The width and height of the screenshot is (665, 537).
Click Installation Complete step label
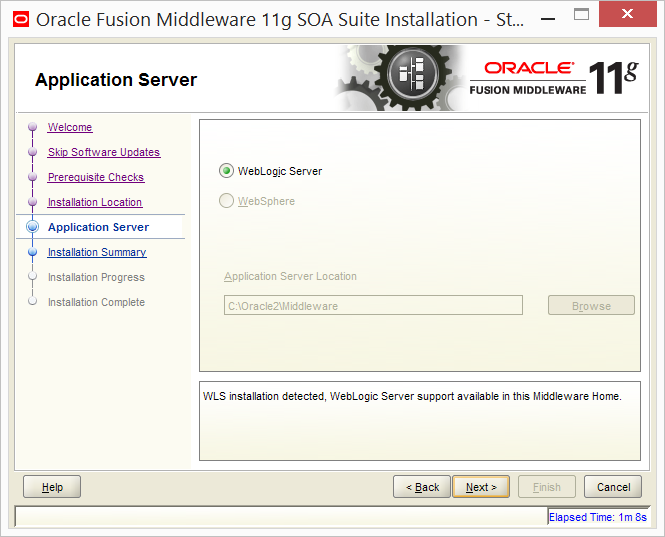coord(96,302)
